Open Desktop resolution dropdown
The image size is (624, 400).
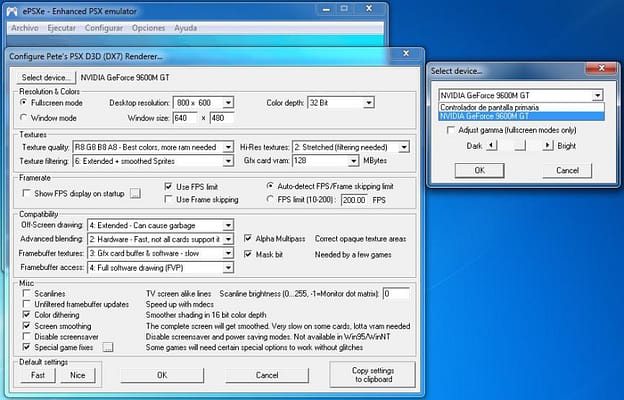[228, 103]
